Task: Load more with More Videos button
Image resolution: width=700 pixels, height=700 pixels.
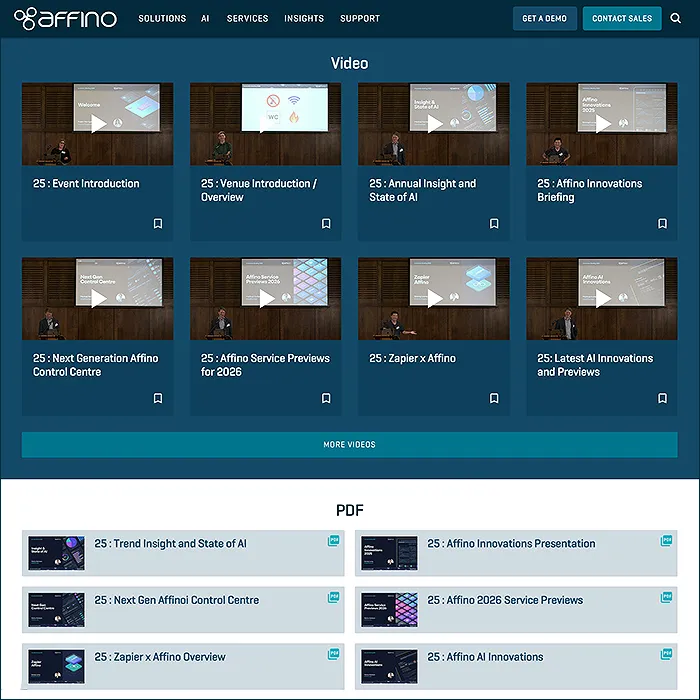Action: [349, 445]
